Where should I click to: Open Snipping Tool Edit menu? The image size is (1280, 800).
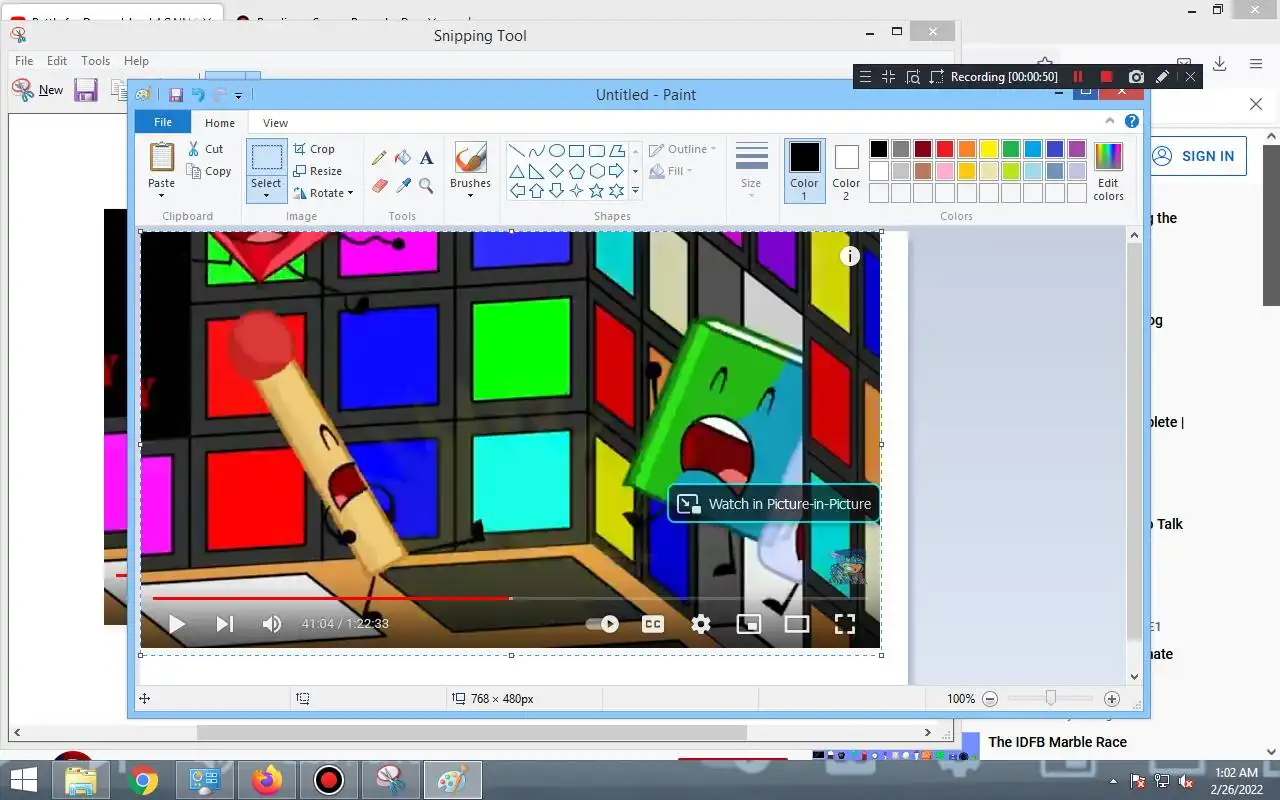[x=57, y=61]
